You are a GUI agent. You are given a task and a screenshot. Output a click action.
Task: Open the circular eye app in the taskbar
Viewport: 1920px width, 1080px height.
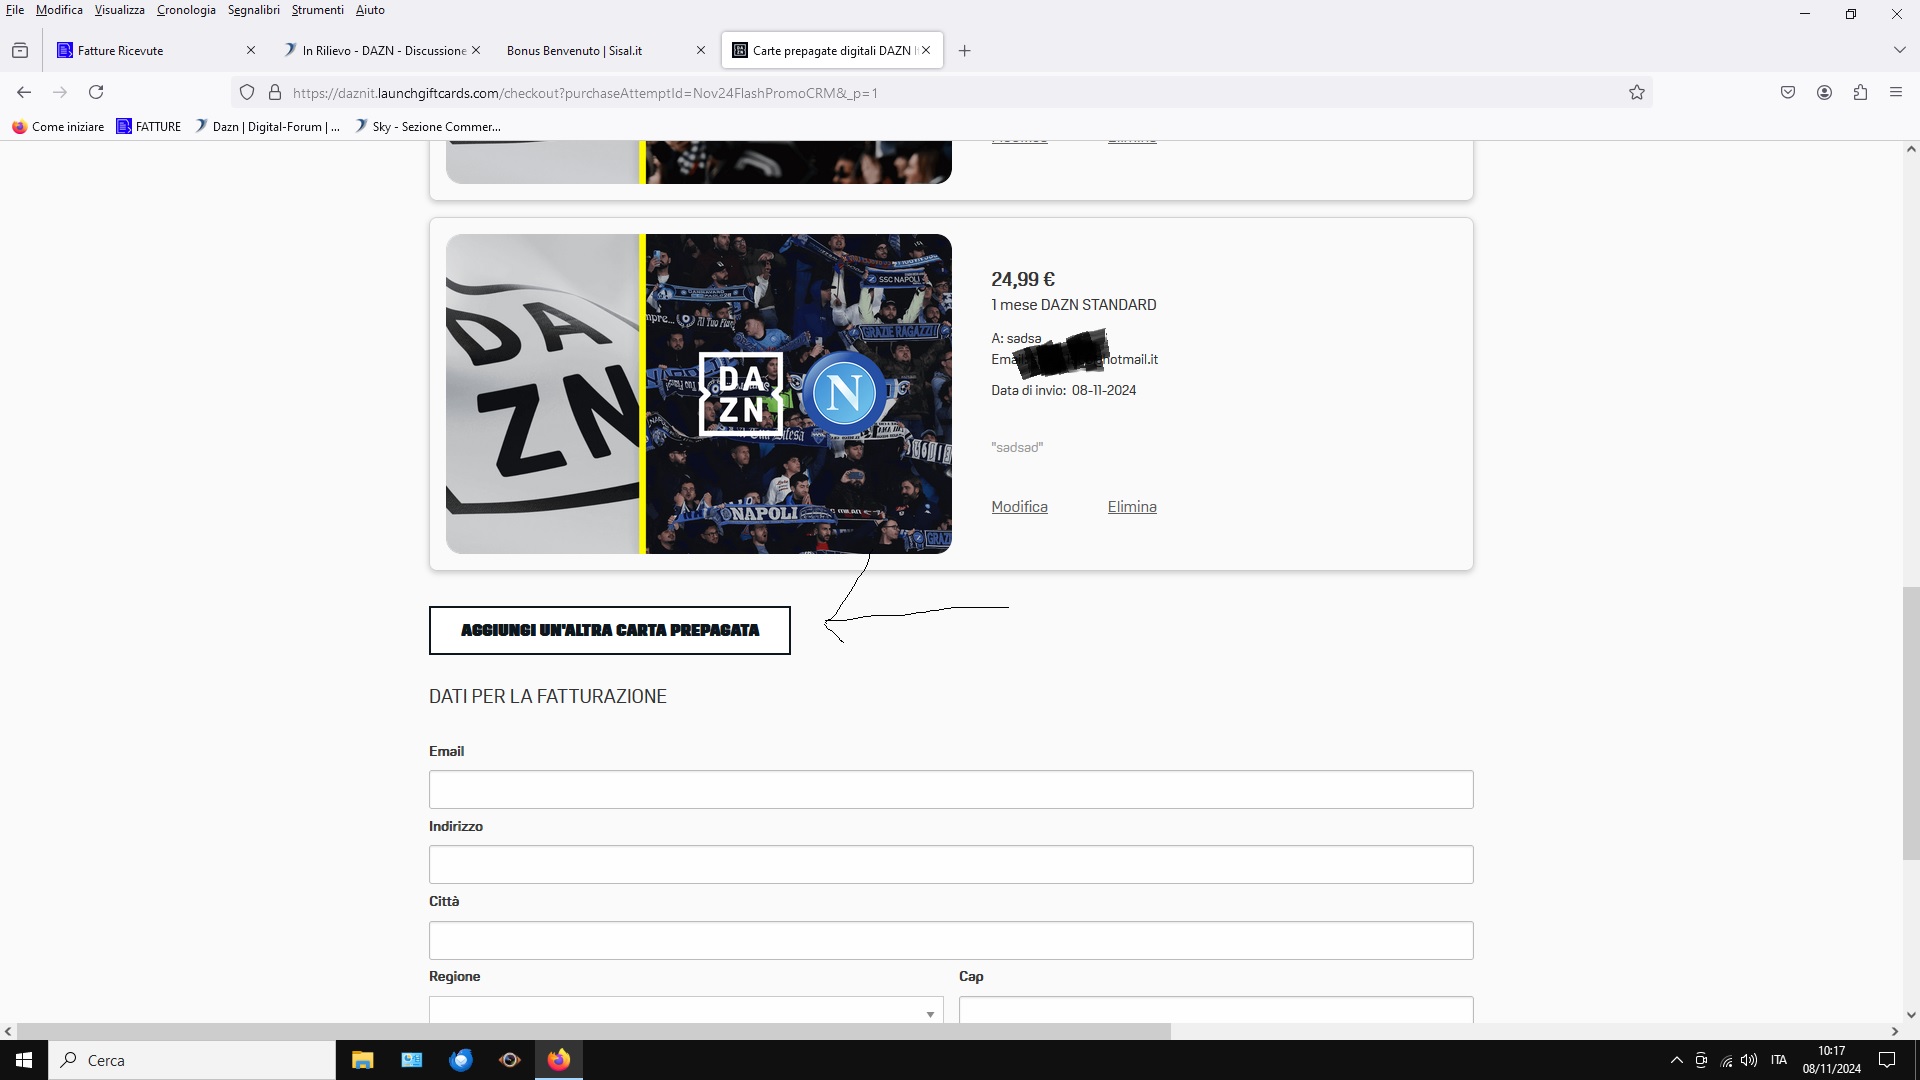[509, 1060]
